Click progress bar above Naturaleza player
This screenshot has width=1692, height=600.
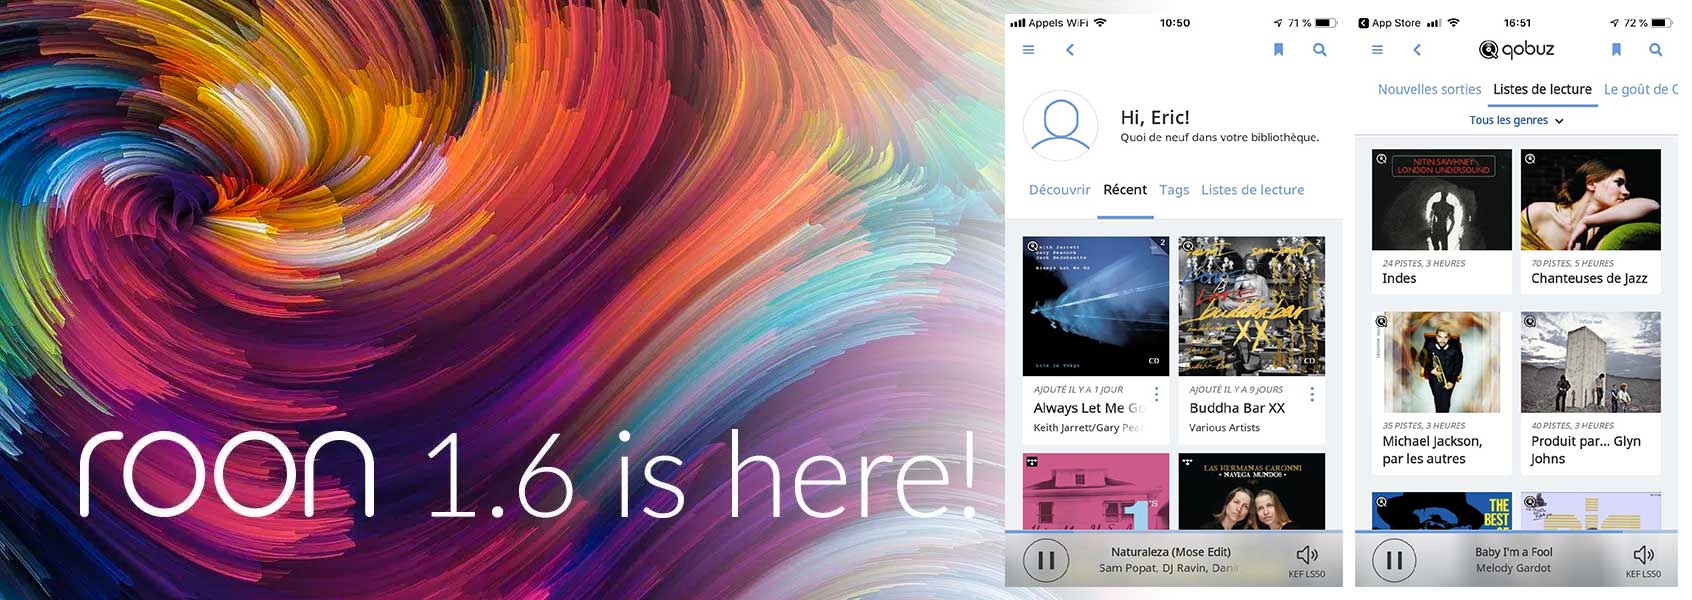[x=1174, y=531]
